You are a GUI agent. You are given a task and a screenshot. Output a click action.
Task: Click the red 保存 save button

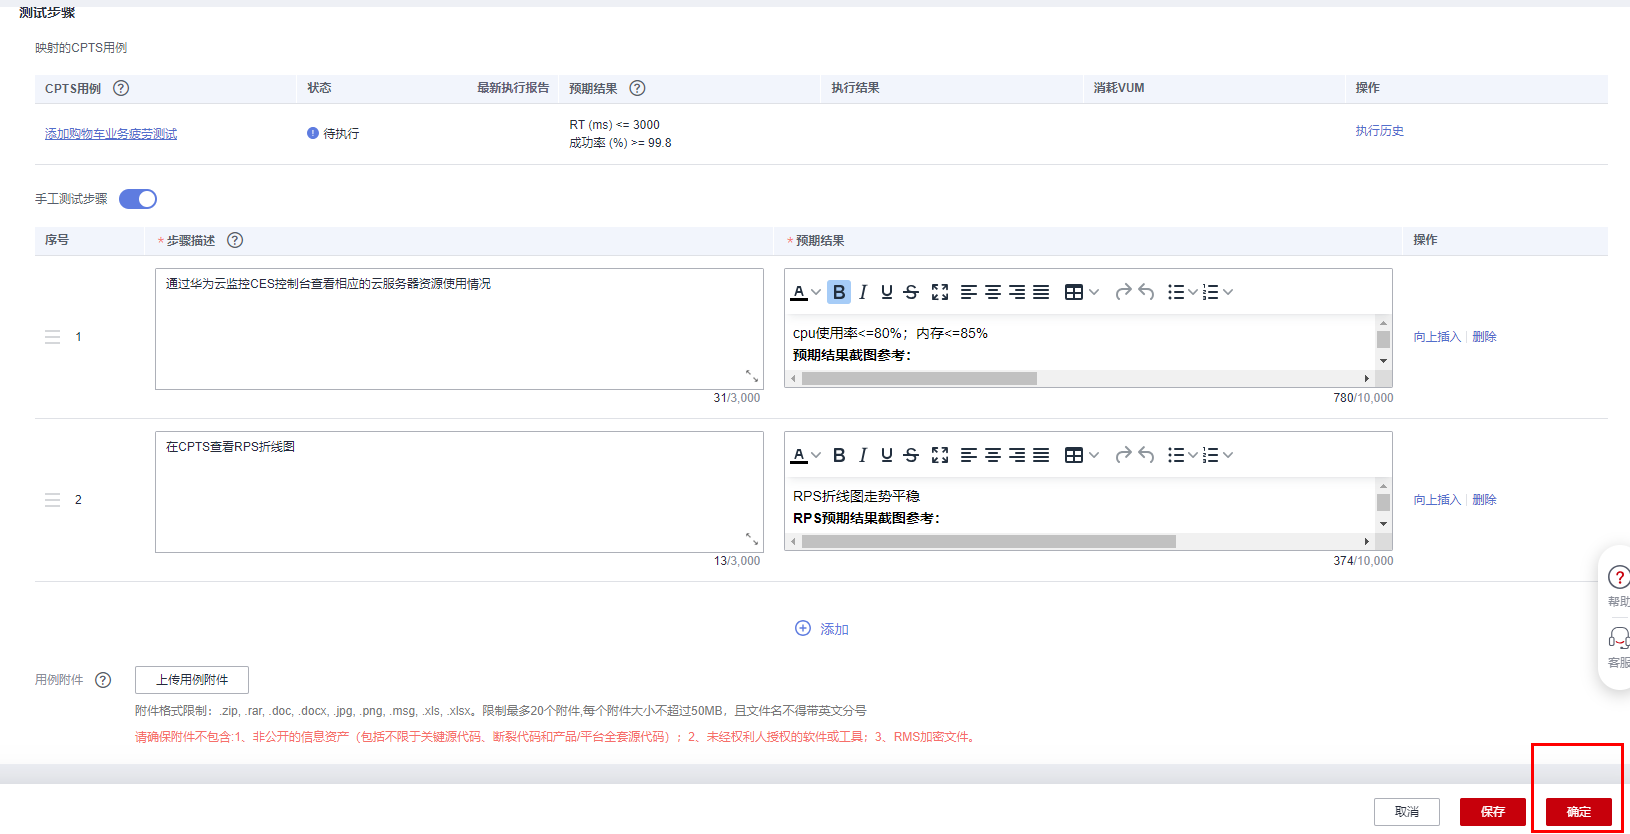click(1493, 812)
